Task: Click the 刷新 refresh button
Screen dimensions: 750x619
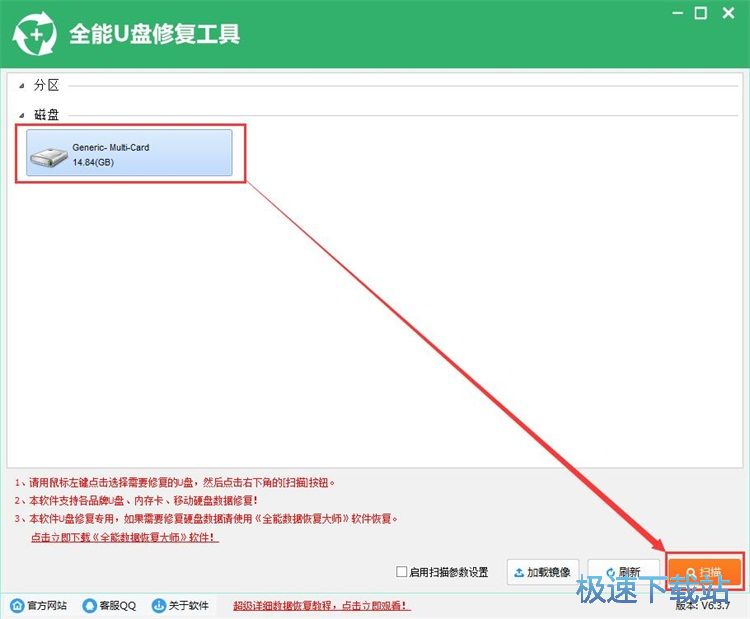Action: click(623, 572)
